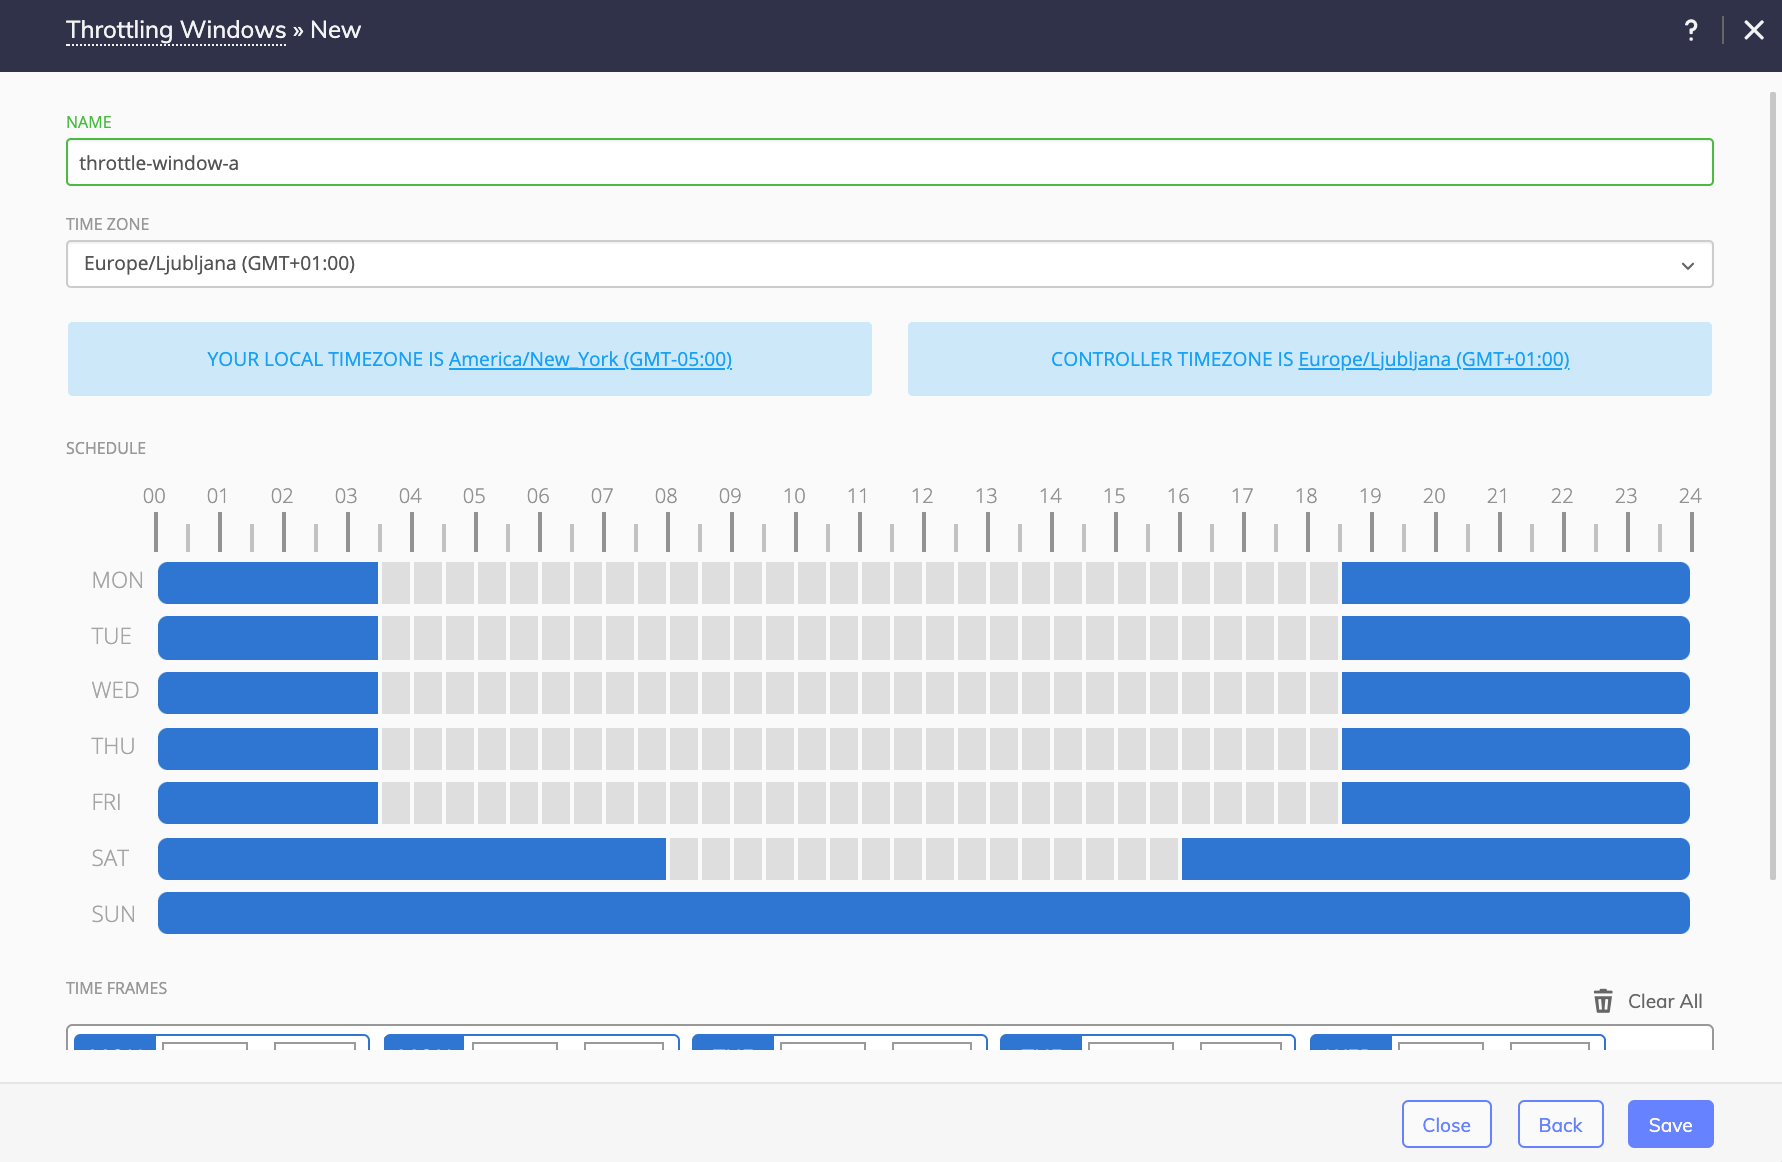Select the controller timezone Europe/Ljubljana link
Viewport: 1782px width, 1162px height.
click(1433, 359)
